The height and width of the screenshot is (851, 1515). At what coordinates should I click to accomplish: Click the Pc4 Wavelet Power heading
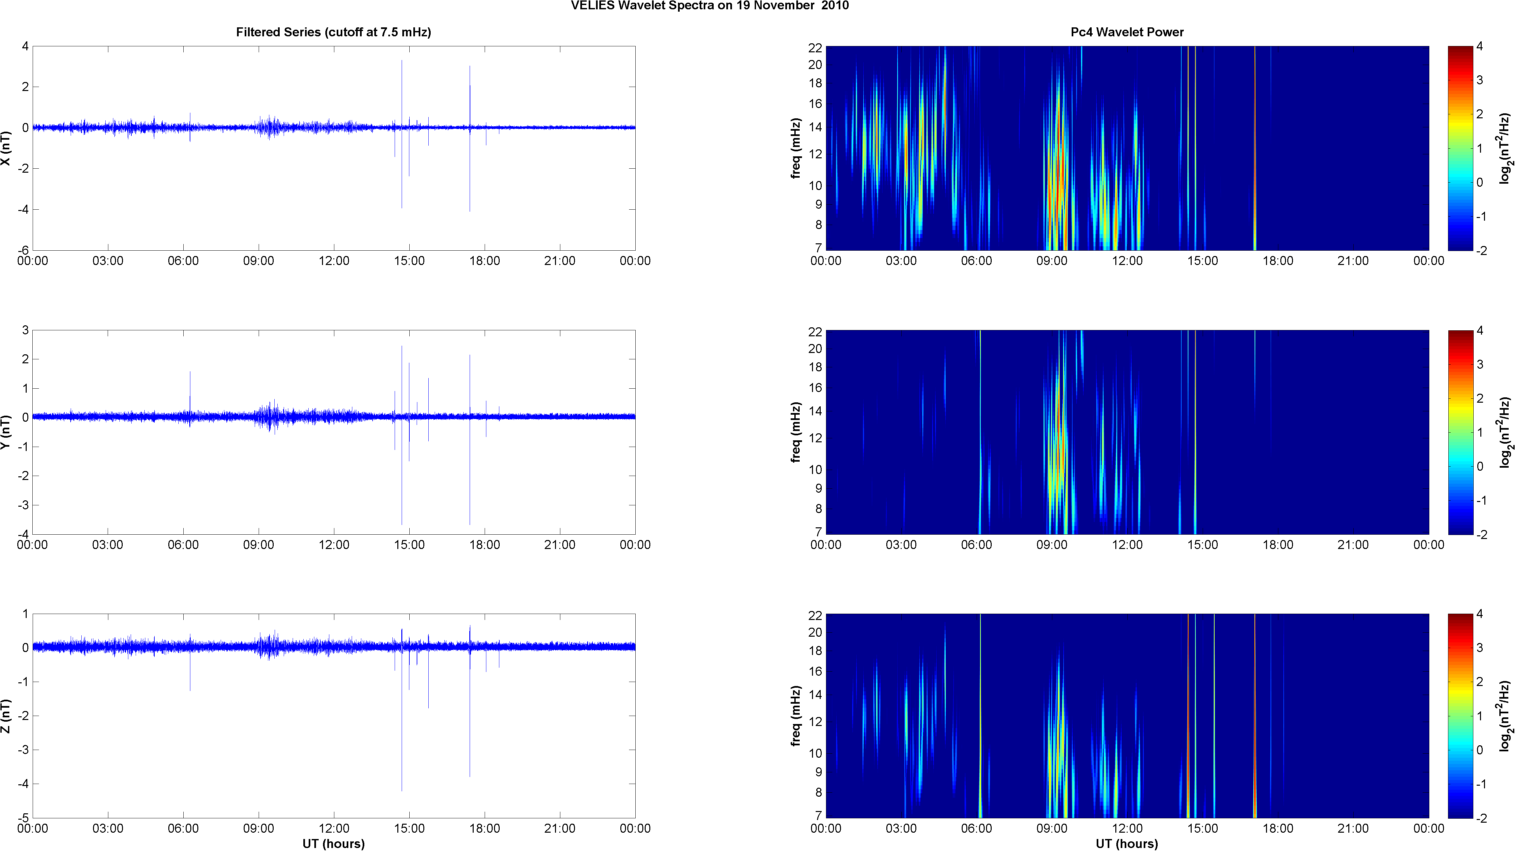pos(1127,32)
